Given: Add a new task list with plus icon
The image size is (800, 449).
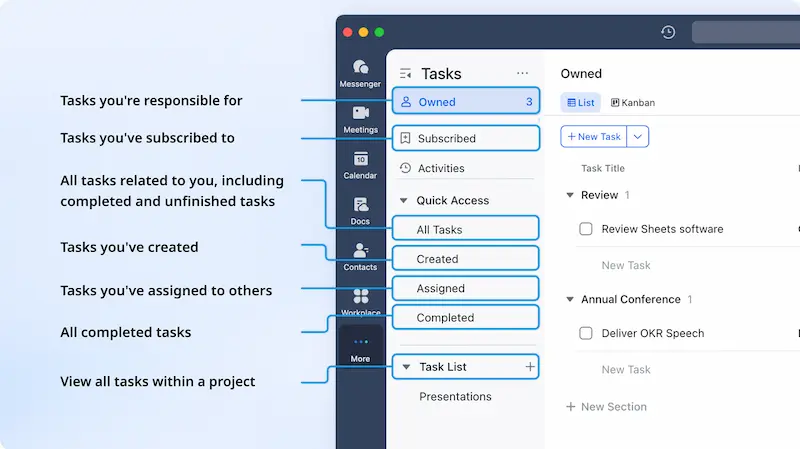Looking at the screenshot, I should (530, 366).
